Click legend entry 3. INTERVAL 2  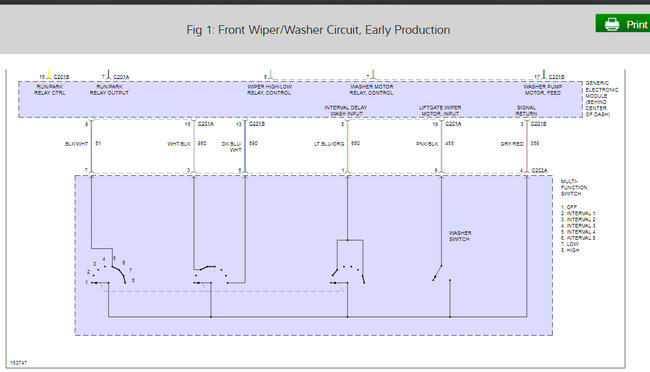click(578, 219)
